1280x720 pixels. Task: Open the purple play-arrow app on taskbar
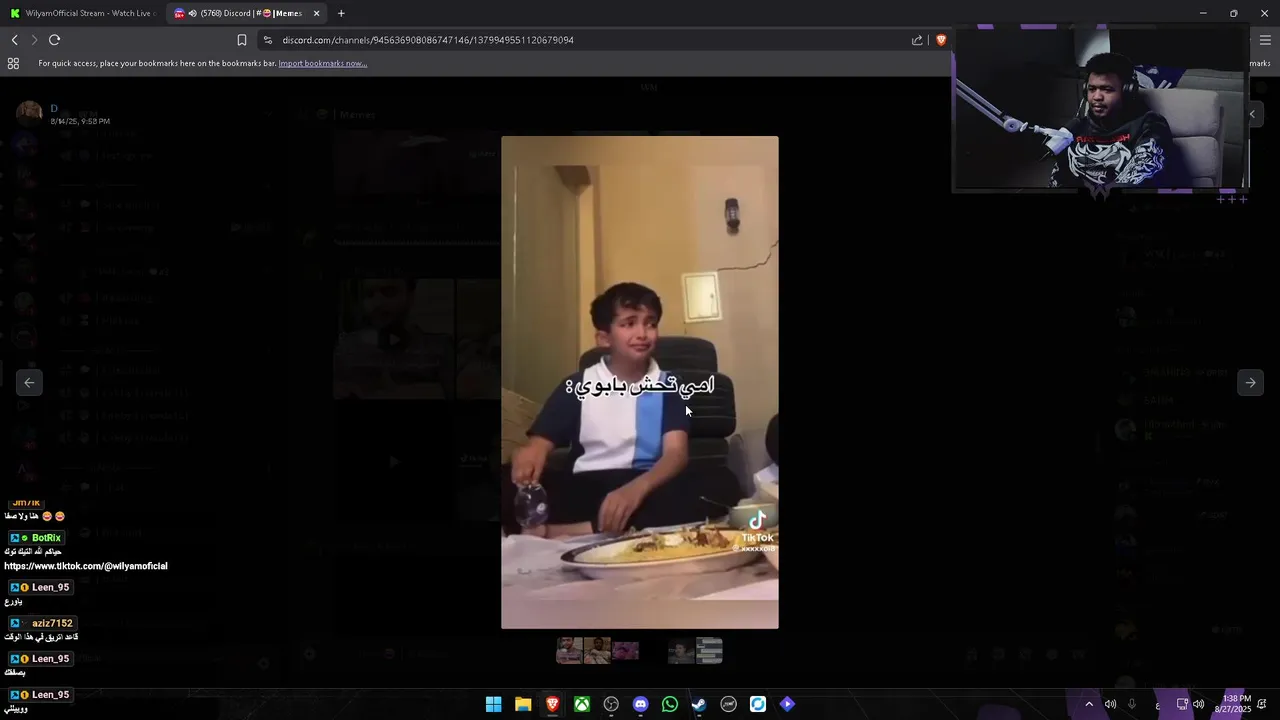pos(787,704)
